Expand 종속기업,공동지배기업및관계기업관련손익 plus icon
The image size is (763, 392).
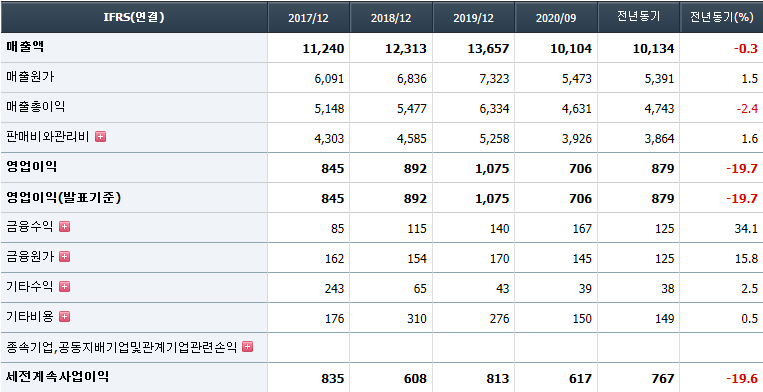coord(247,347)
